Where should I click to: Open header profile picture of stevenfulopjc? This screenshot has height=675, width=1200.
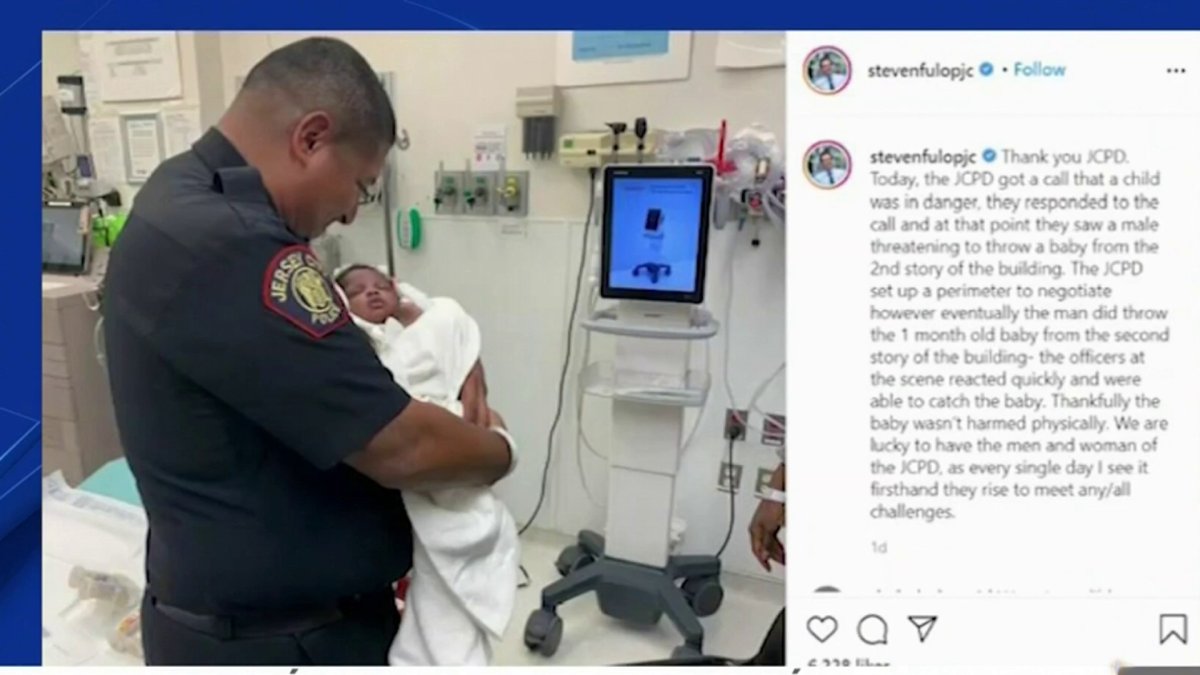[827, 70]
